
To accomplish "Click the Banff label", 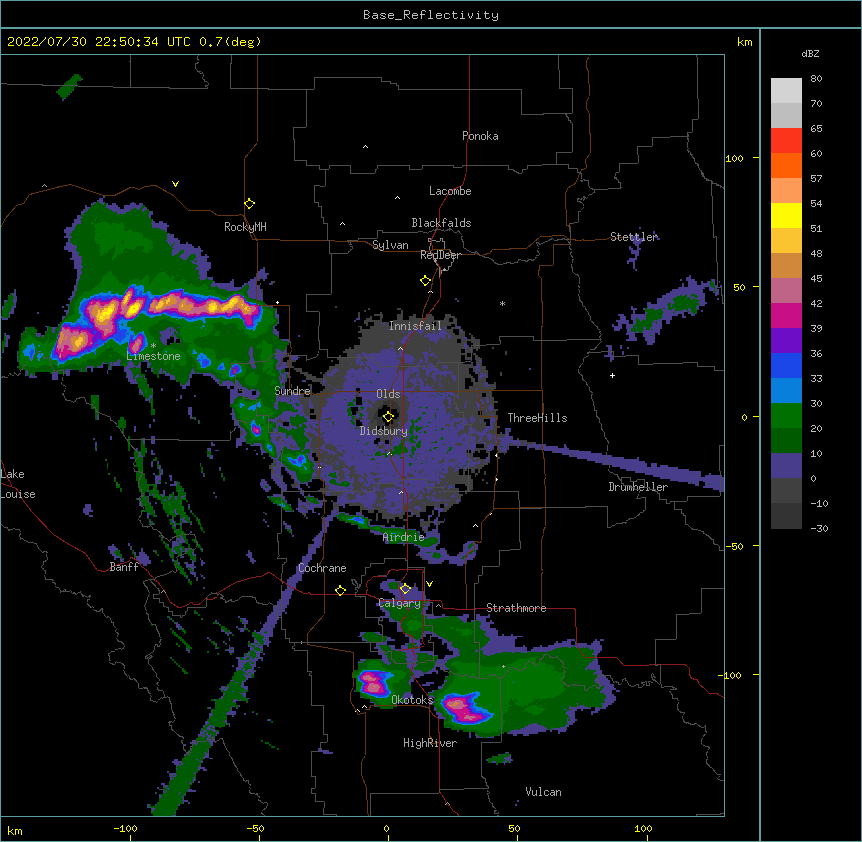I will 124,567.
